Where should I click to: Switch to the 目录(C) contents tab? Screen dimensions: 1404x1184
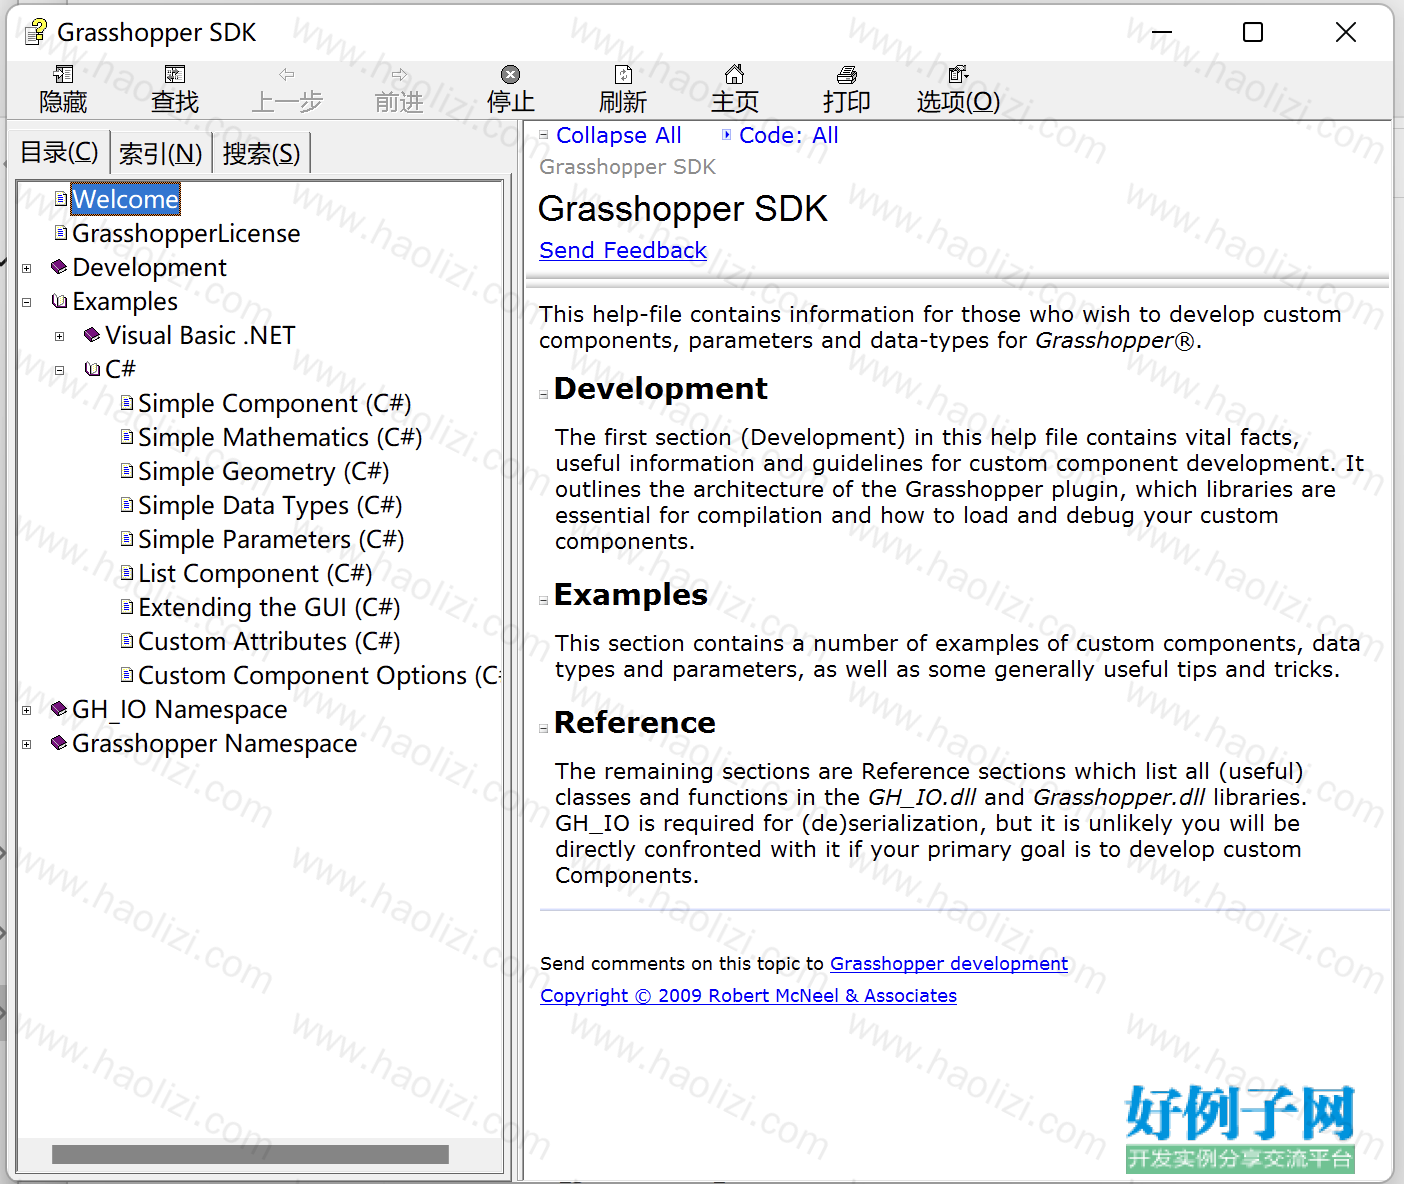pyautogui.click(x=59, y=152)
